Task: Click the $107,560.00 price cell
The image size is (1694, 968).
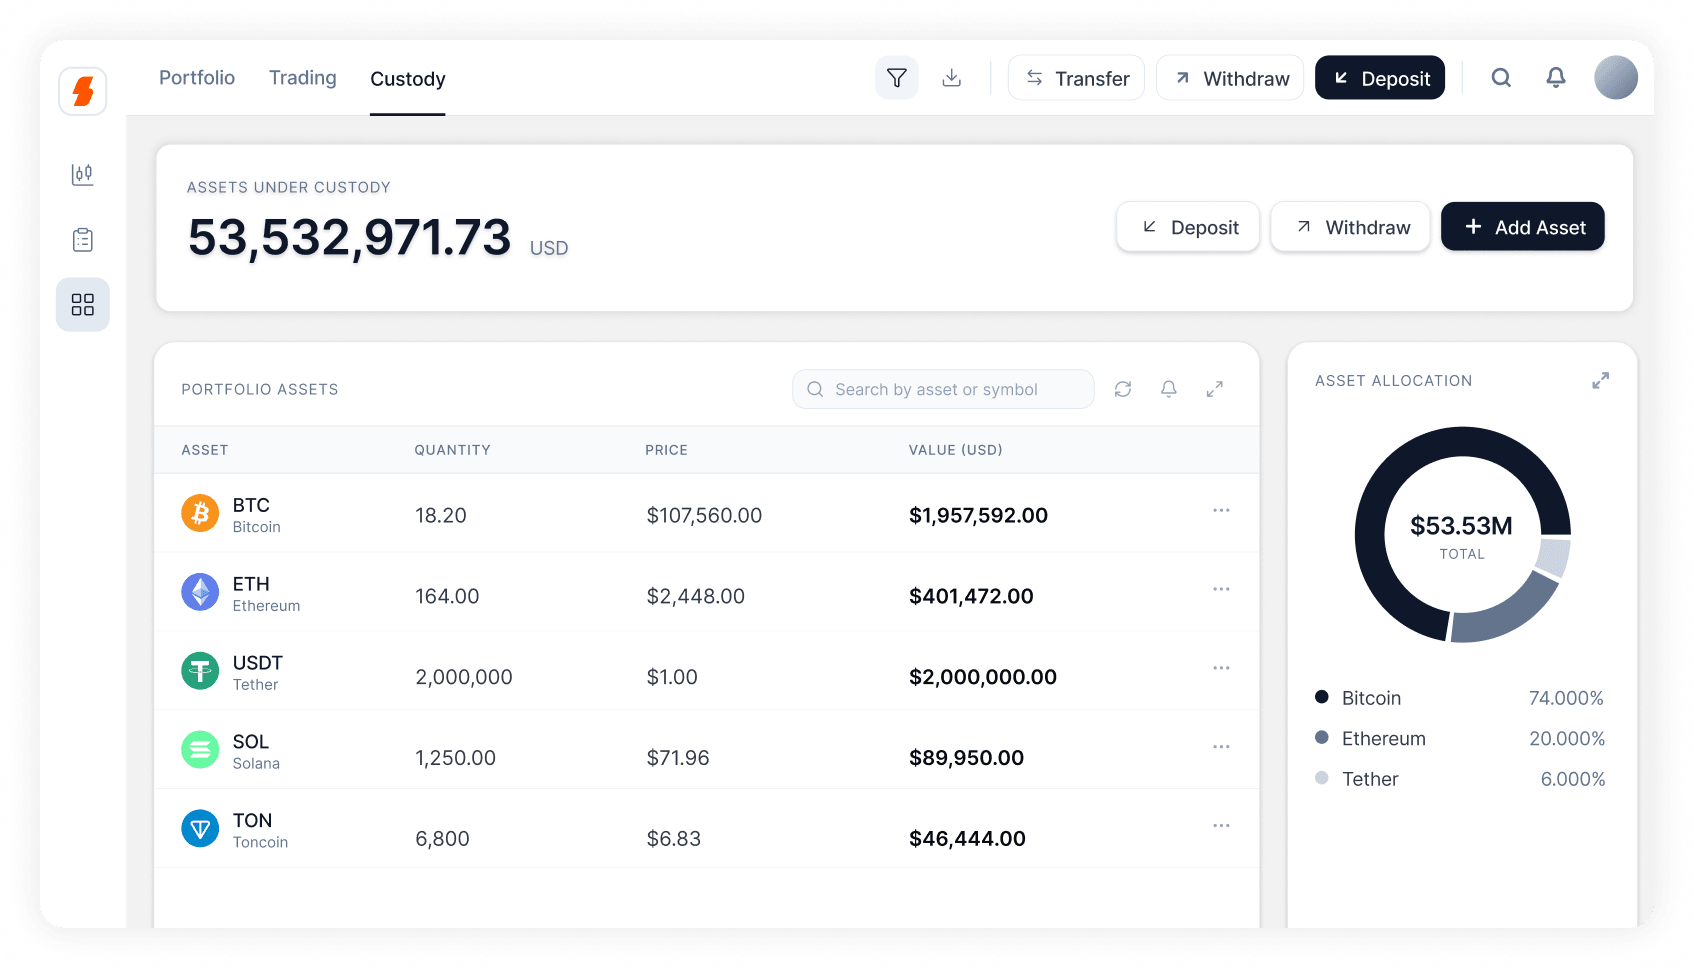Action: click(704, 515)
